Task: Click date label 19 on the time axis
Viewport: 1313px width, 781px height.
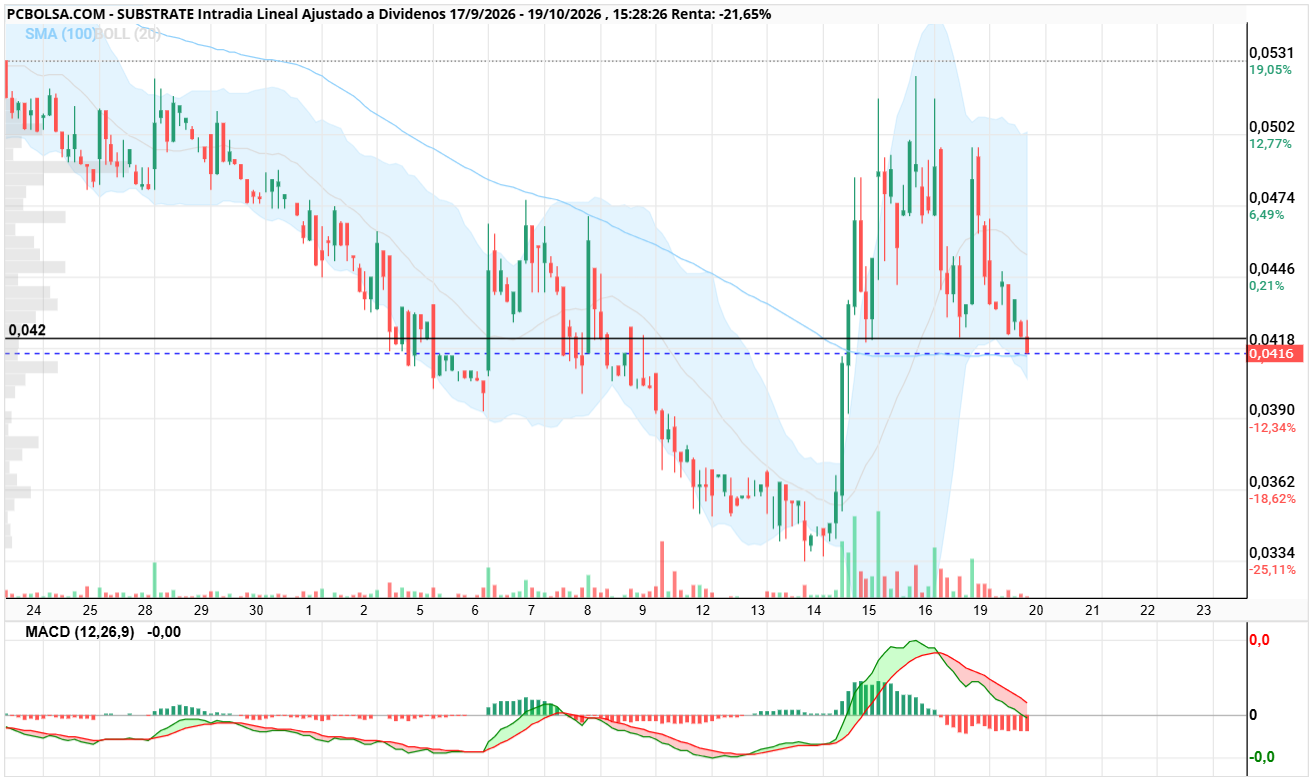Action: pyautogui.click(x=981, y=610)
